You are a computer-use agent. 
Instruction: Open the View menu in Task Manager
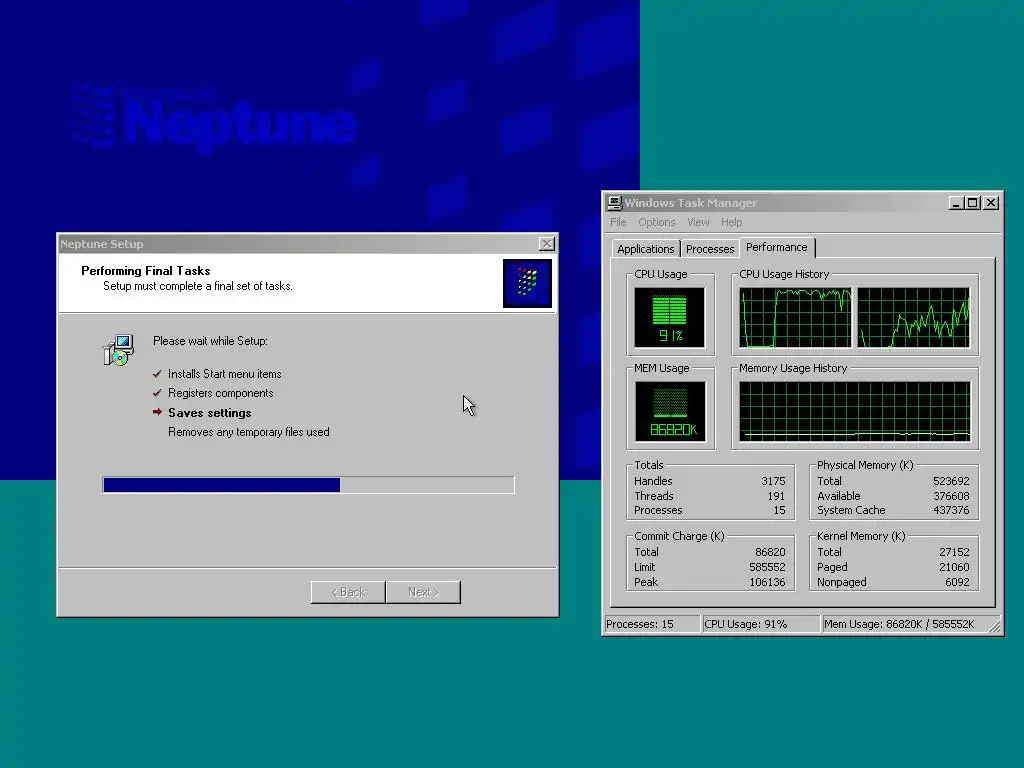point(698,222)
